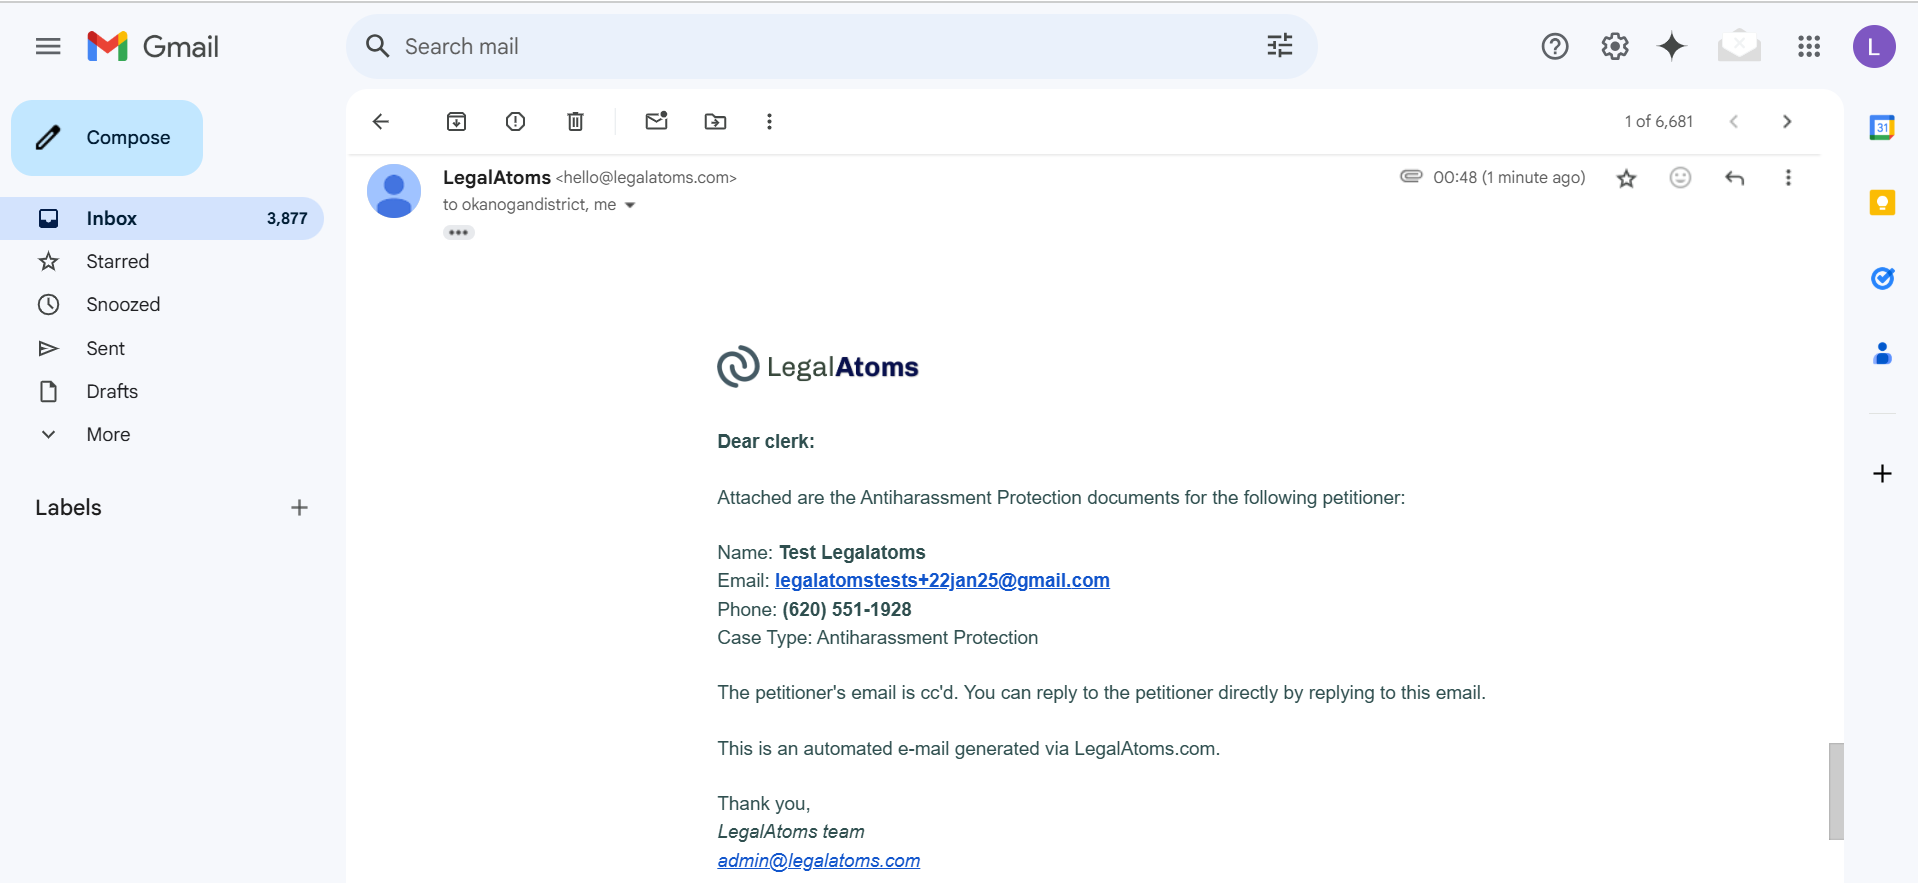This screenshot has height=883, width=1918.
Task: Click the attachment paperclip icon
Action: (1411, 176)
